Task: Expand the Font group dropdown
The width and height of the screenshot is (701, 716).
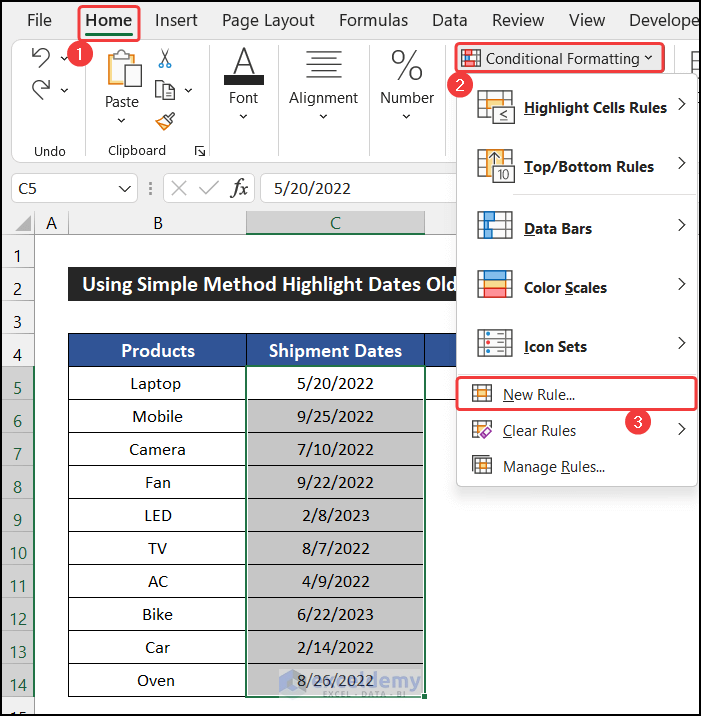Action: click(243, 117)
